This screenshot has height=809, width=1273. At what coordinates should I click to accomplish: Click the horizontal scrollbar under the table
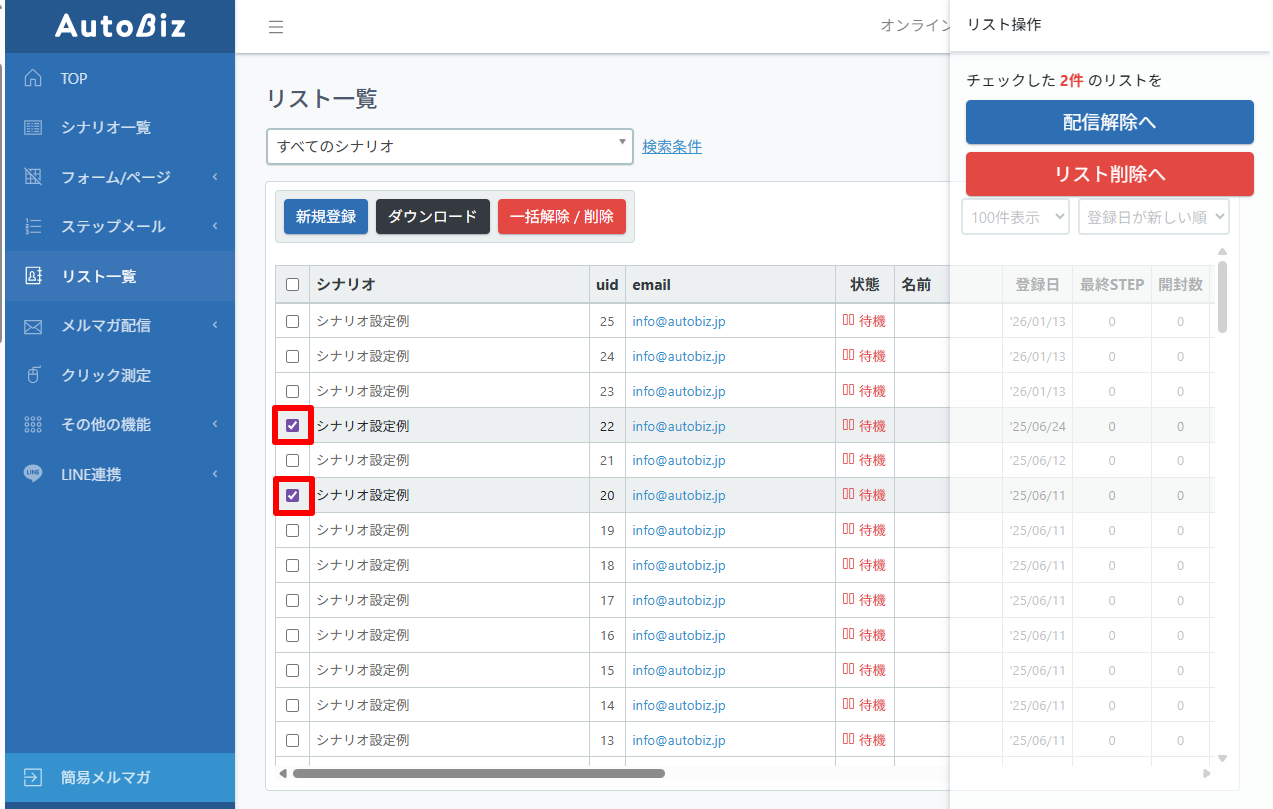[478, 773]
